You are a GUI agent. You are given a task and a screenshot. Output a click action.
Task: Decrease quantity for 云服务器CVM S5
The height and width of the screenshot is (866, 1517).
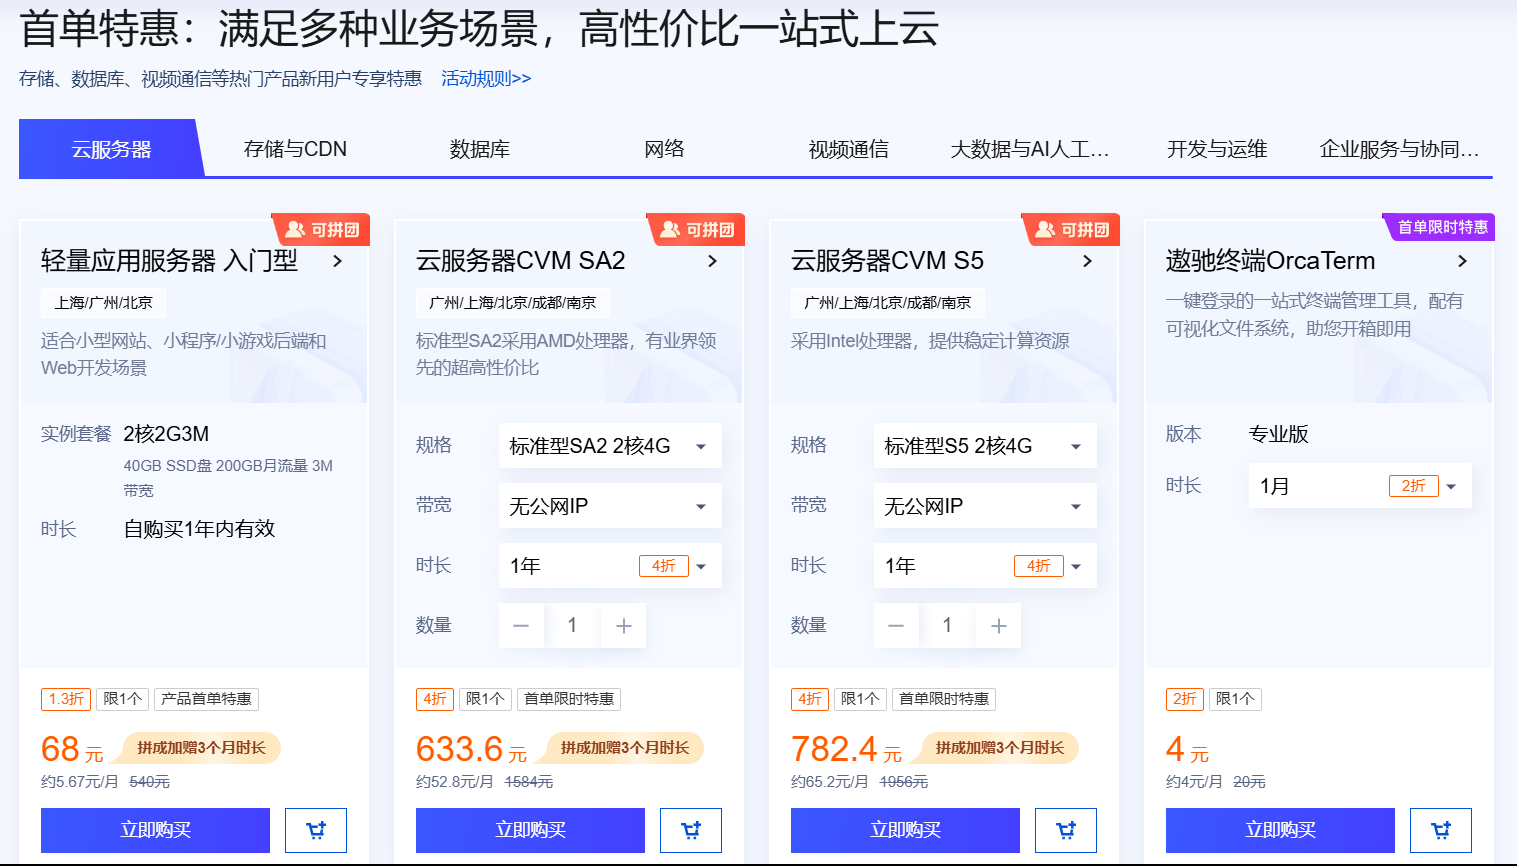896,626
